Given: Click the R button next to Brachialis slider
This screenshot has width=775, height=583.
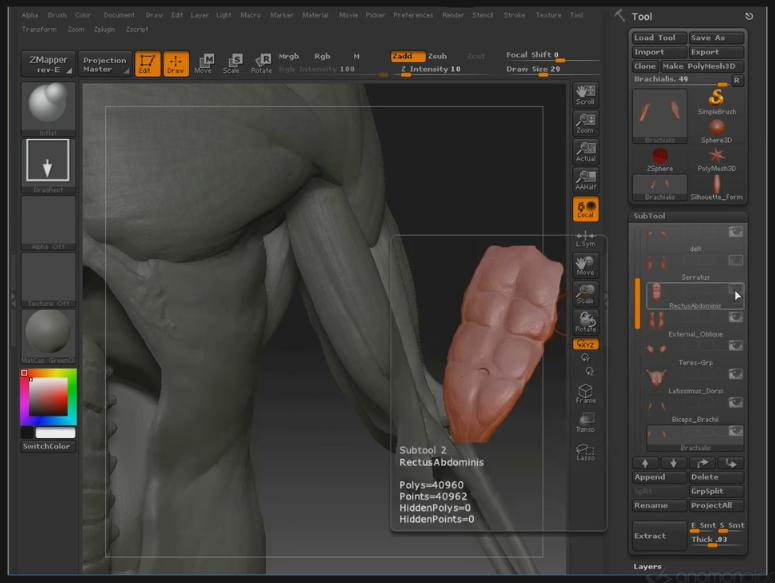Looking at the screenshot, I should (736, 80).
